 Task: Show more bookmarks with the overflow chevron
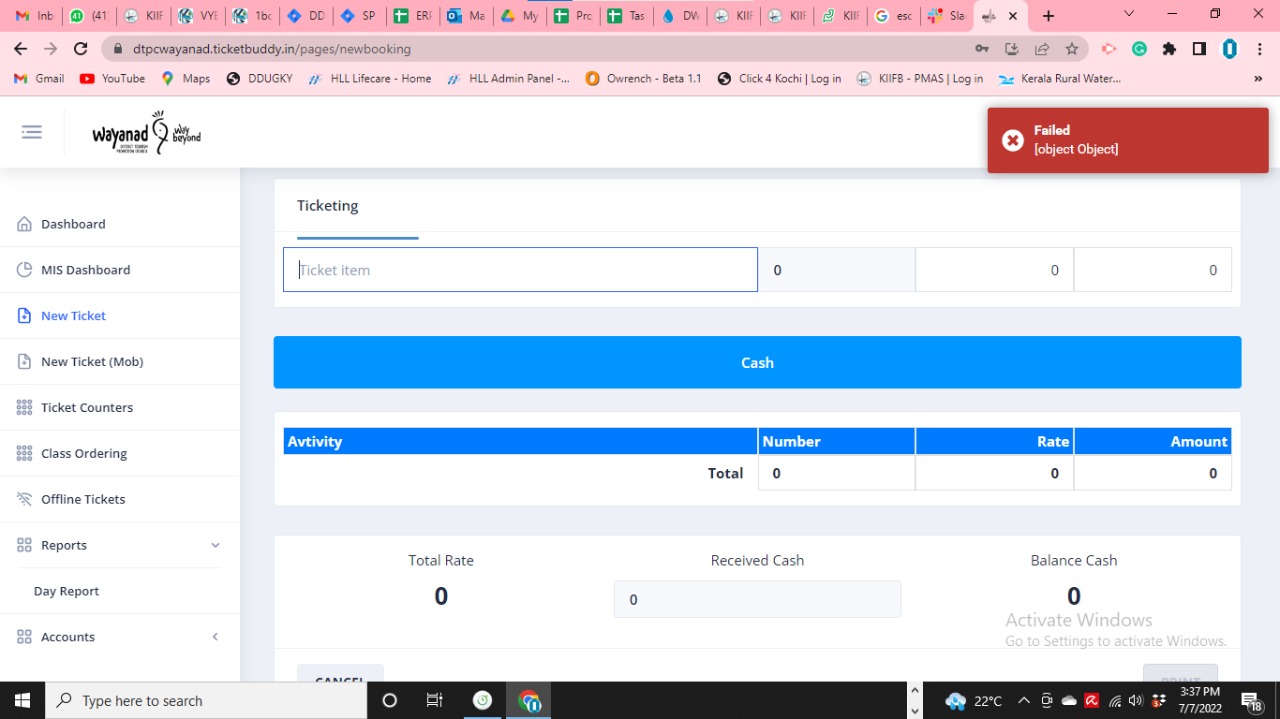click(1258, 79)
